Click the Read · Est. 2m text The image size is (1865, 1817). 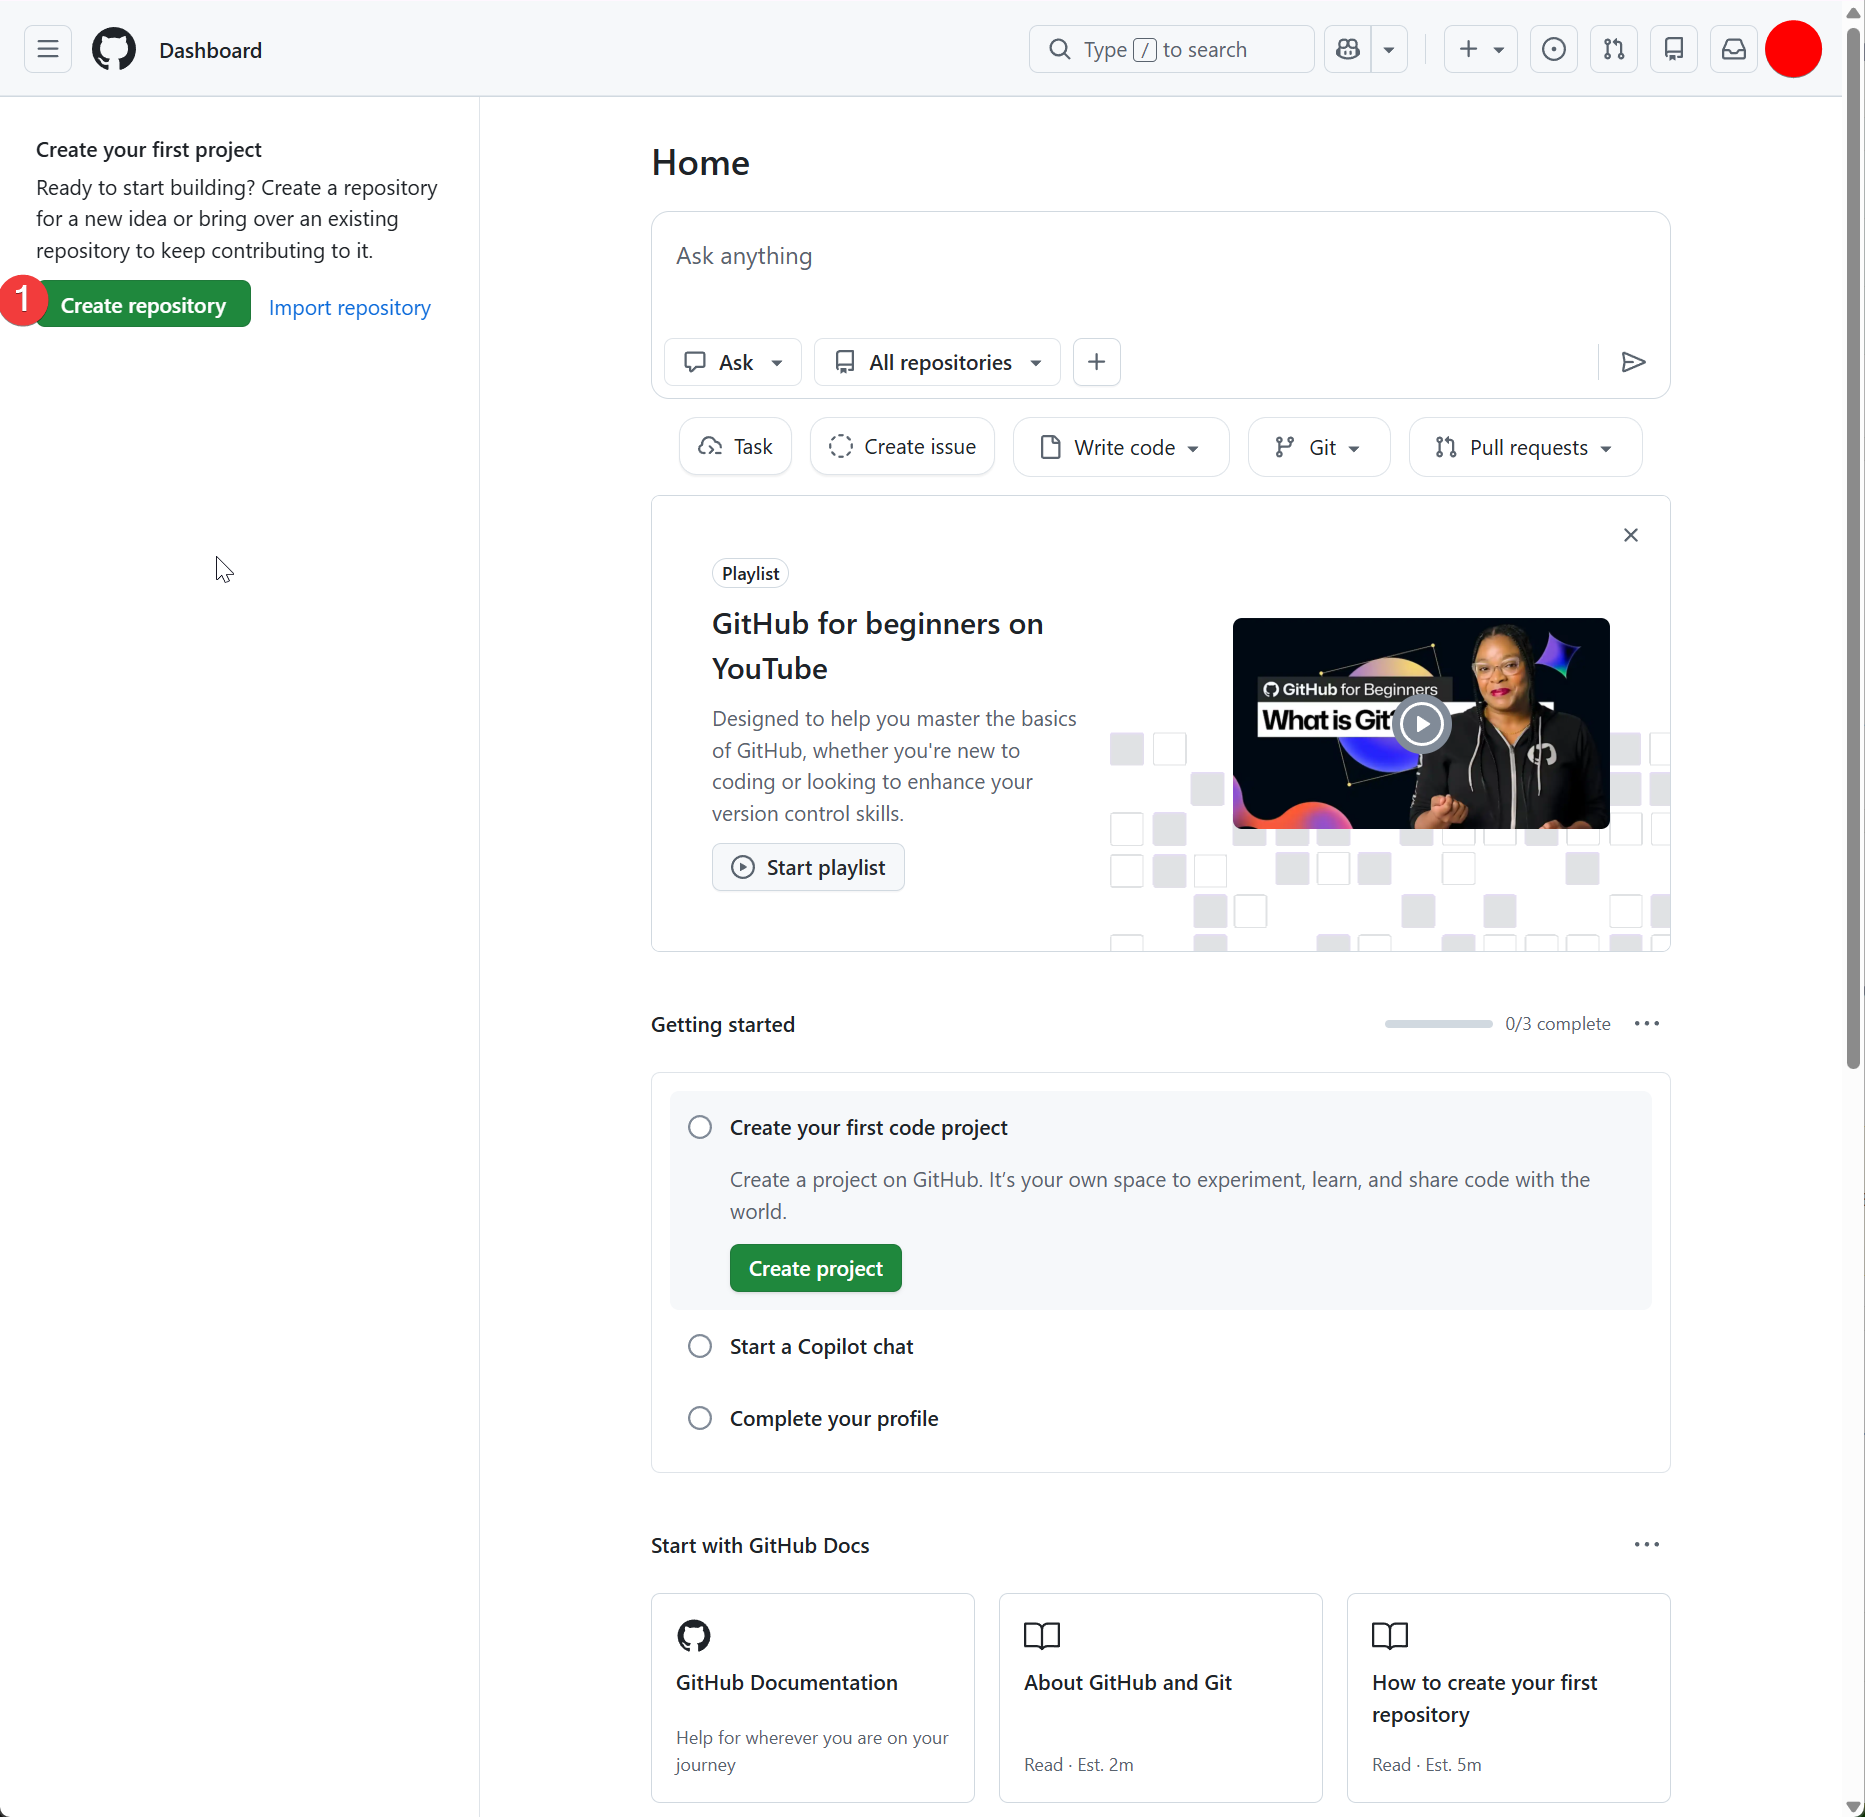click(x=1079, y=1765)
